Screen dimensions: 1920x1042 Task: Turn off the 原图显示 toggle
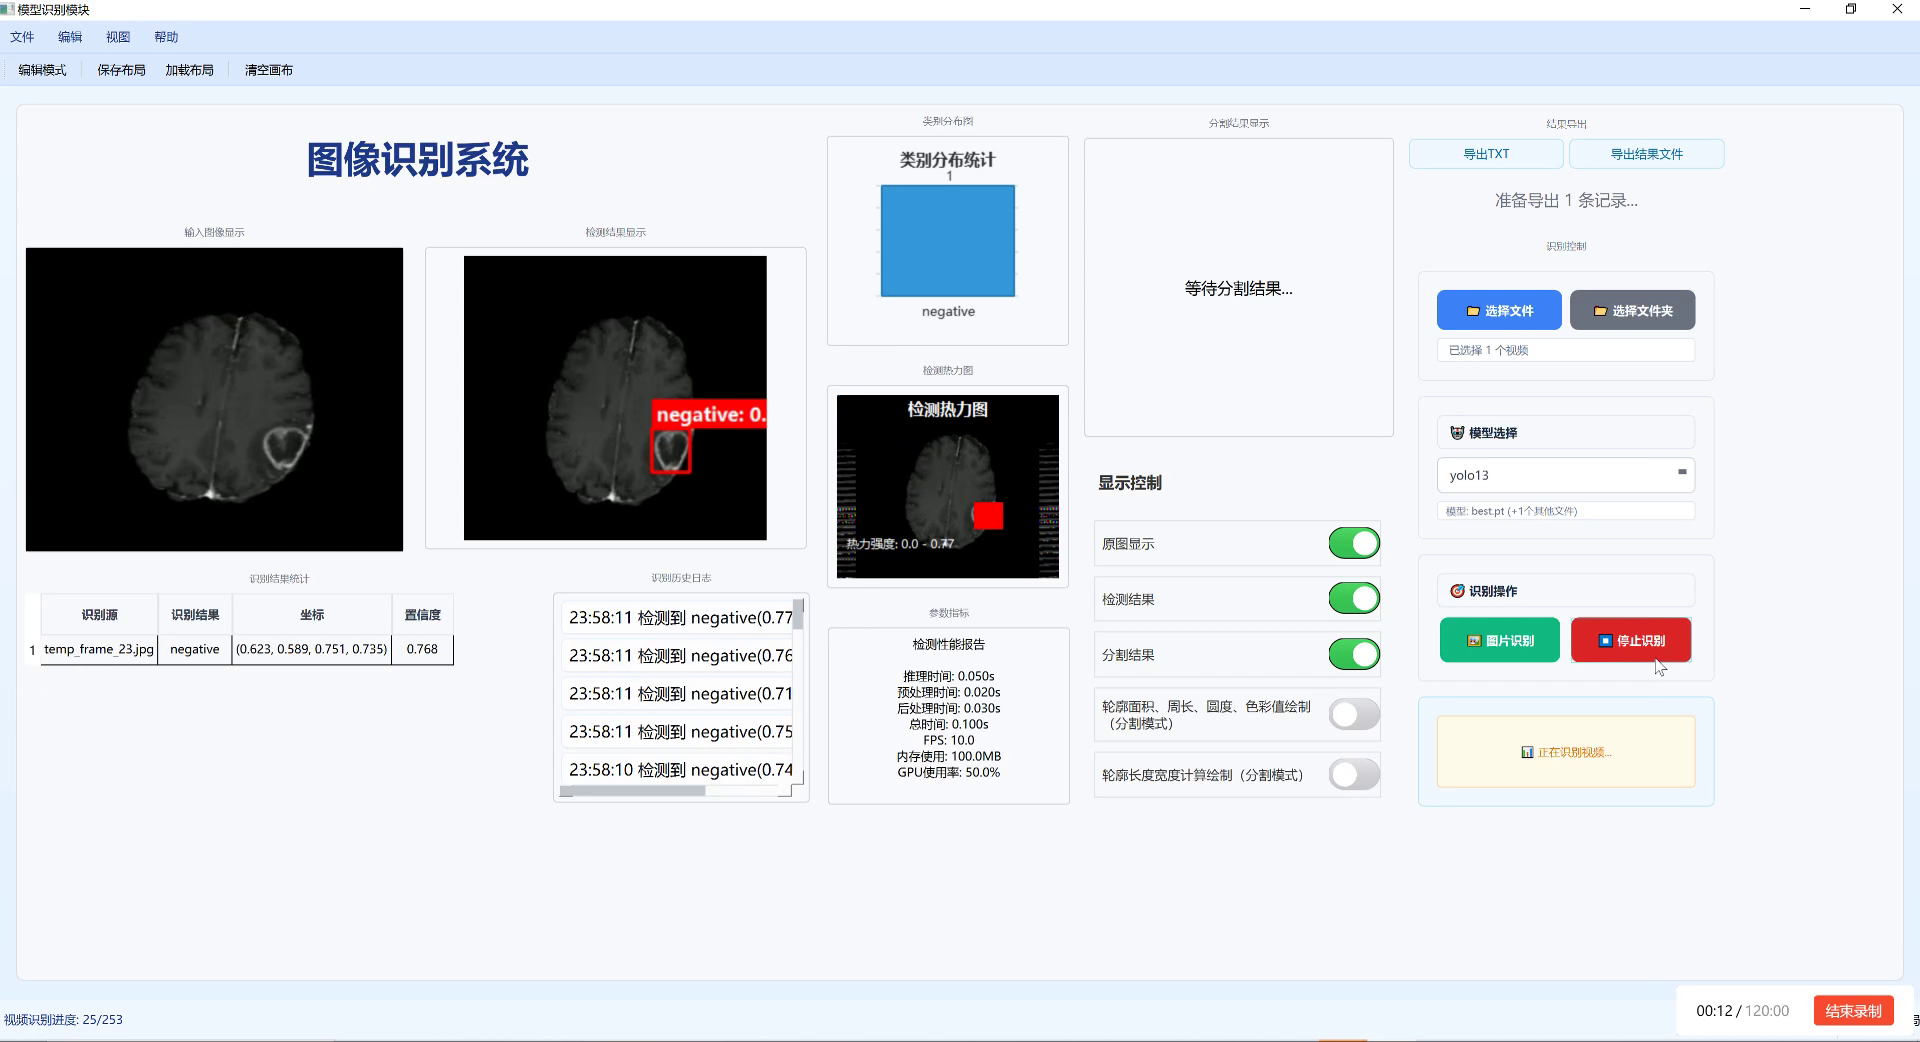(x=1353, y=543)
